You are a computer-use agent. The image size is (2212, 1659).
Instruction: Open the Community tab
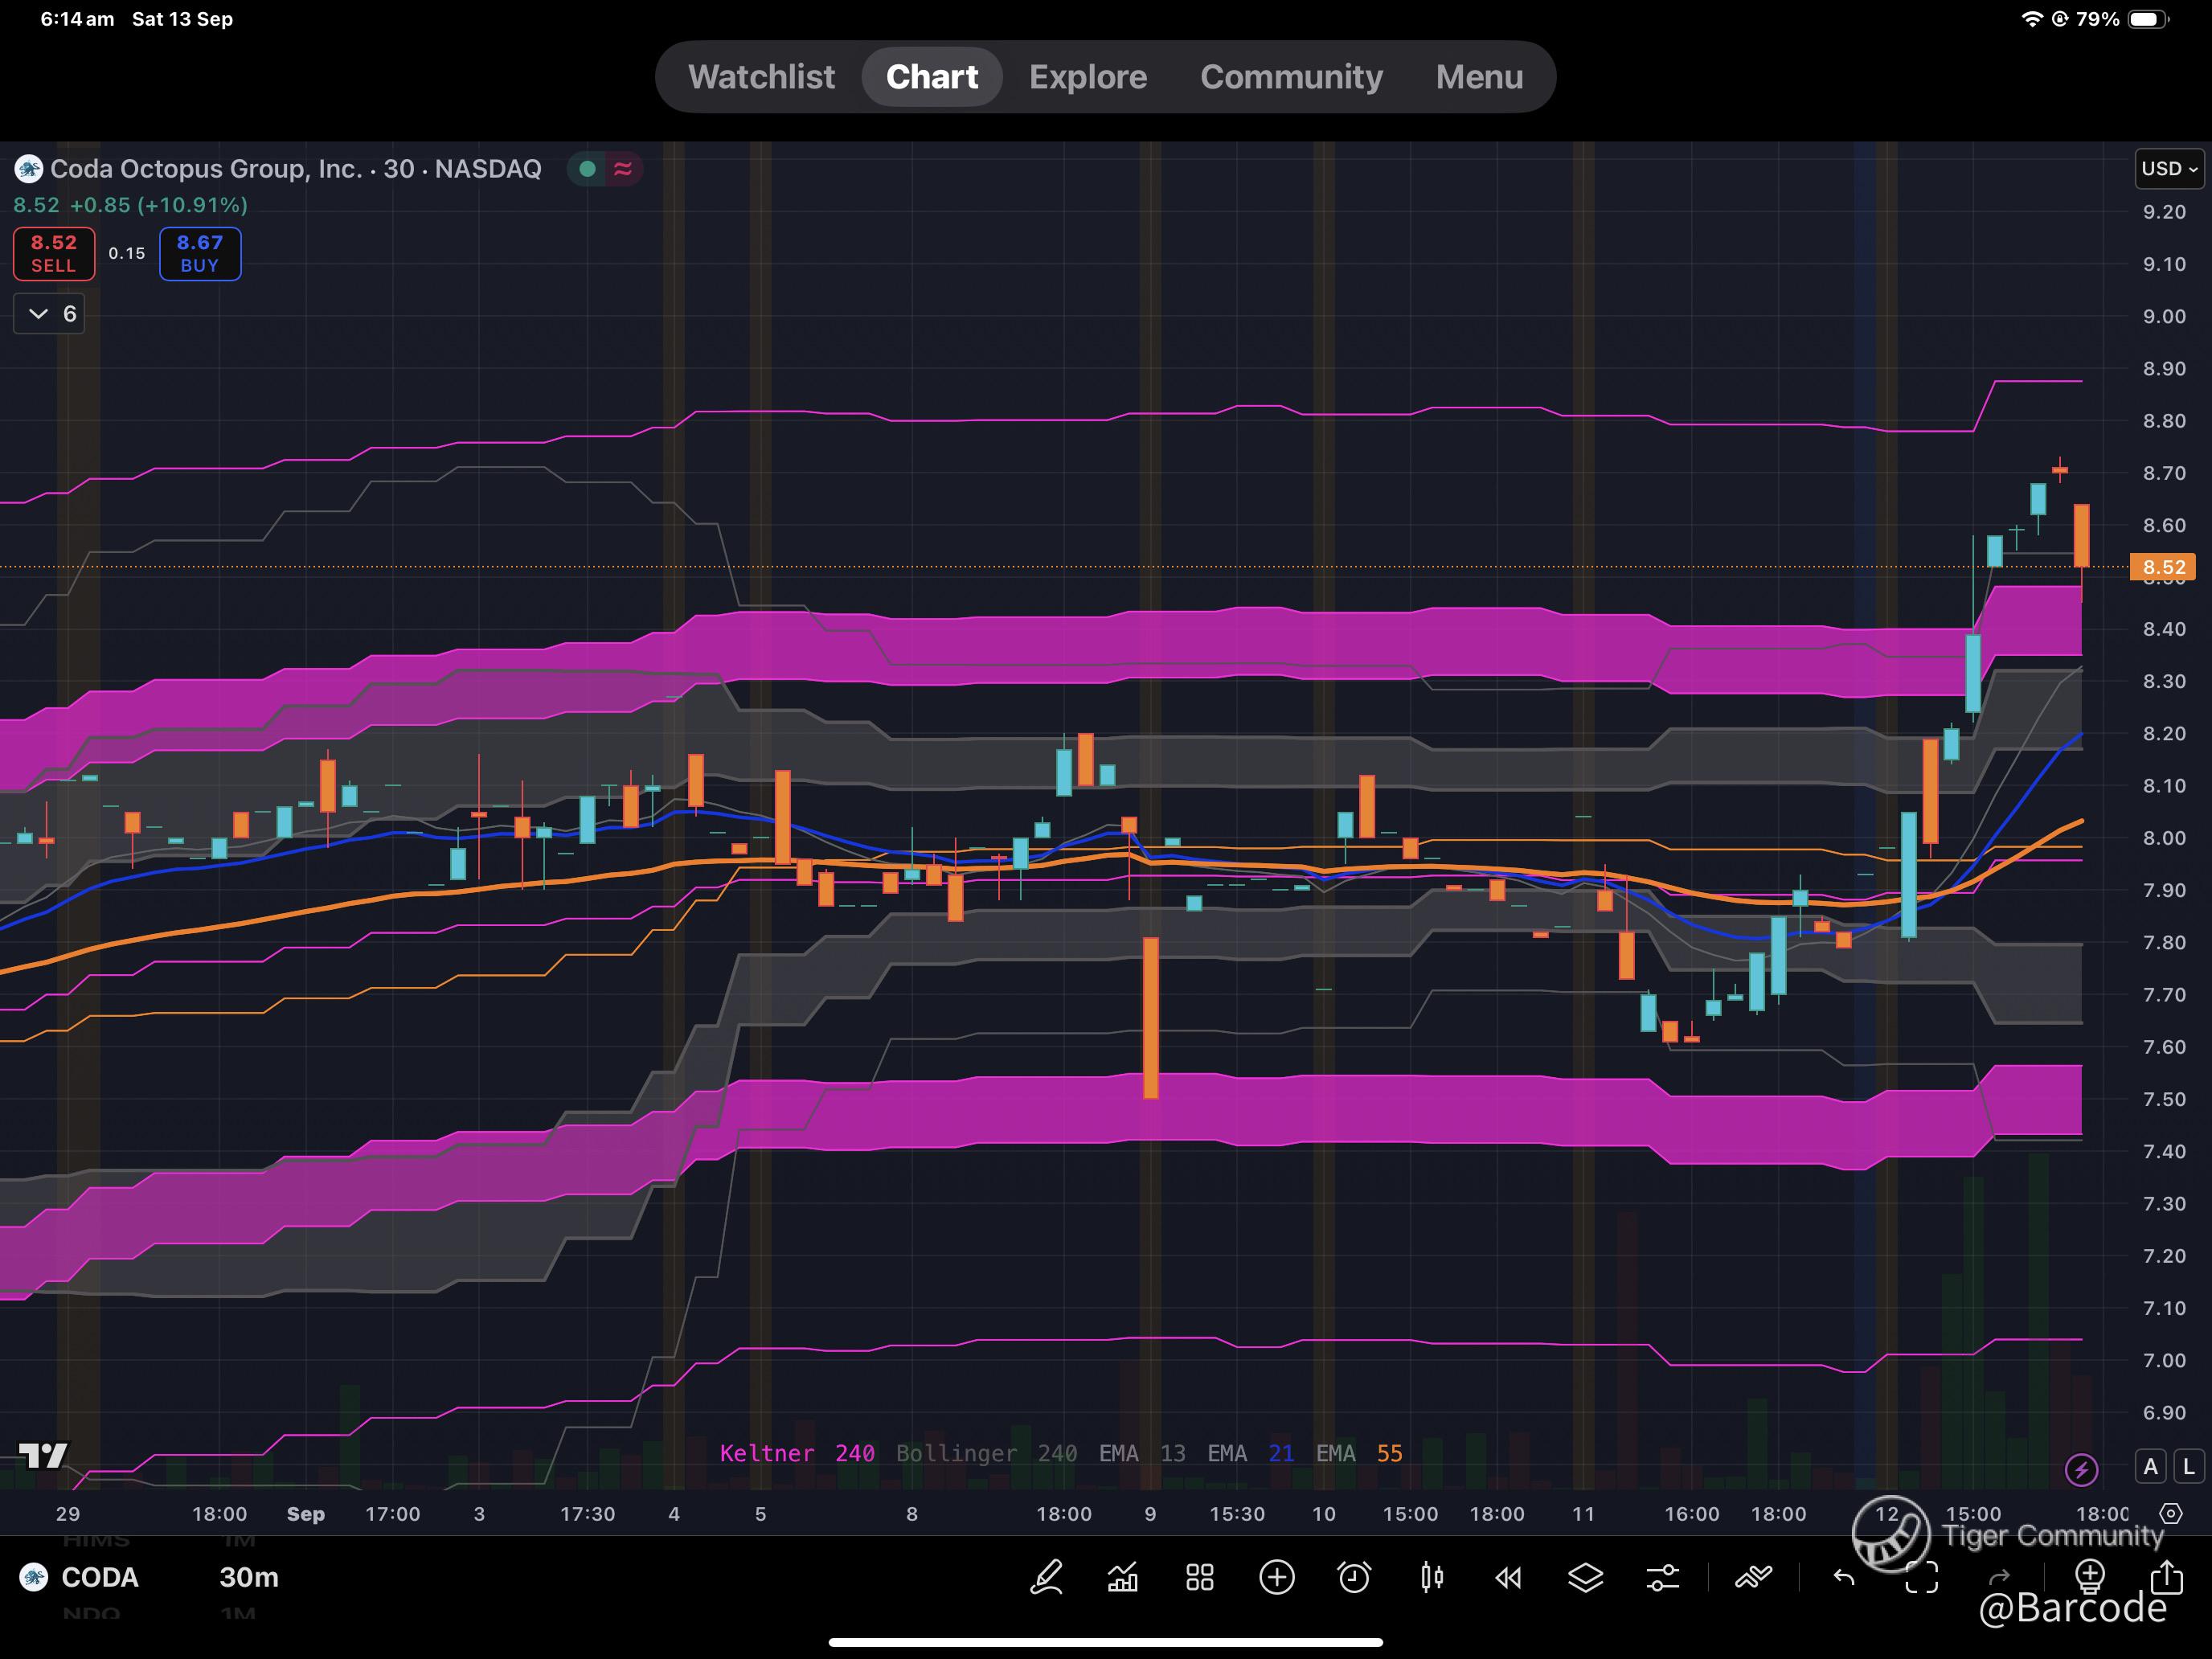coord(1291,77)
